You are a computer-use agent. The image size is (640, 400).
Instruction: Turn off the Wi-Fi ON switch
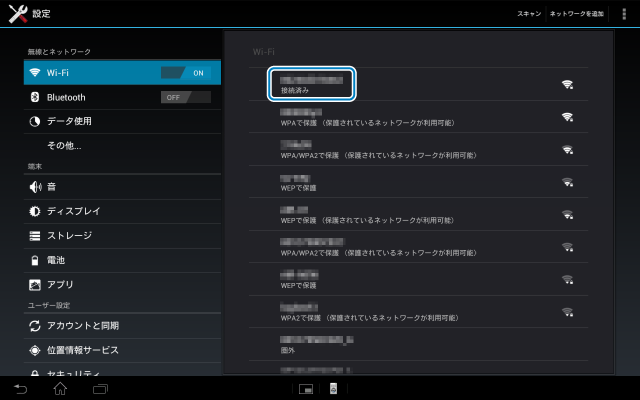[186, 73]
